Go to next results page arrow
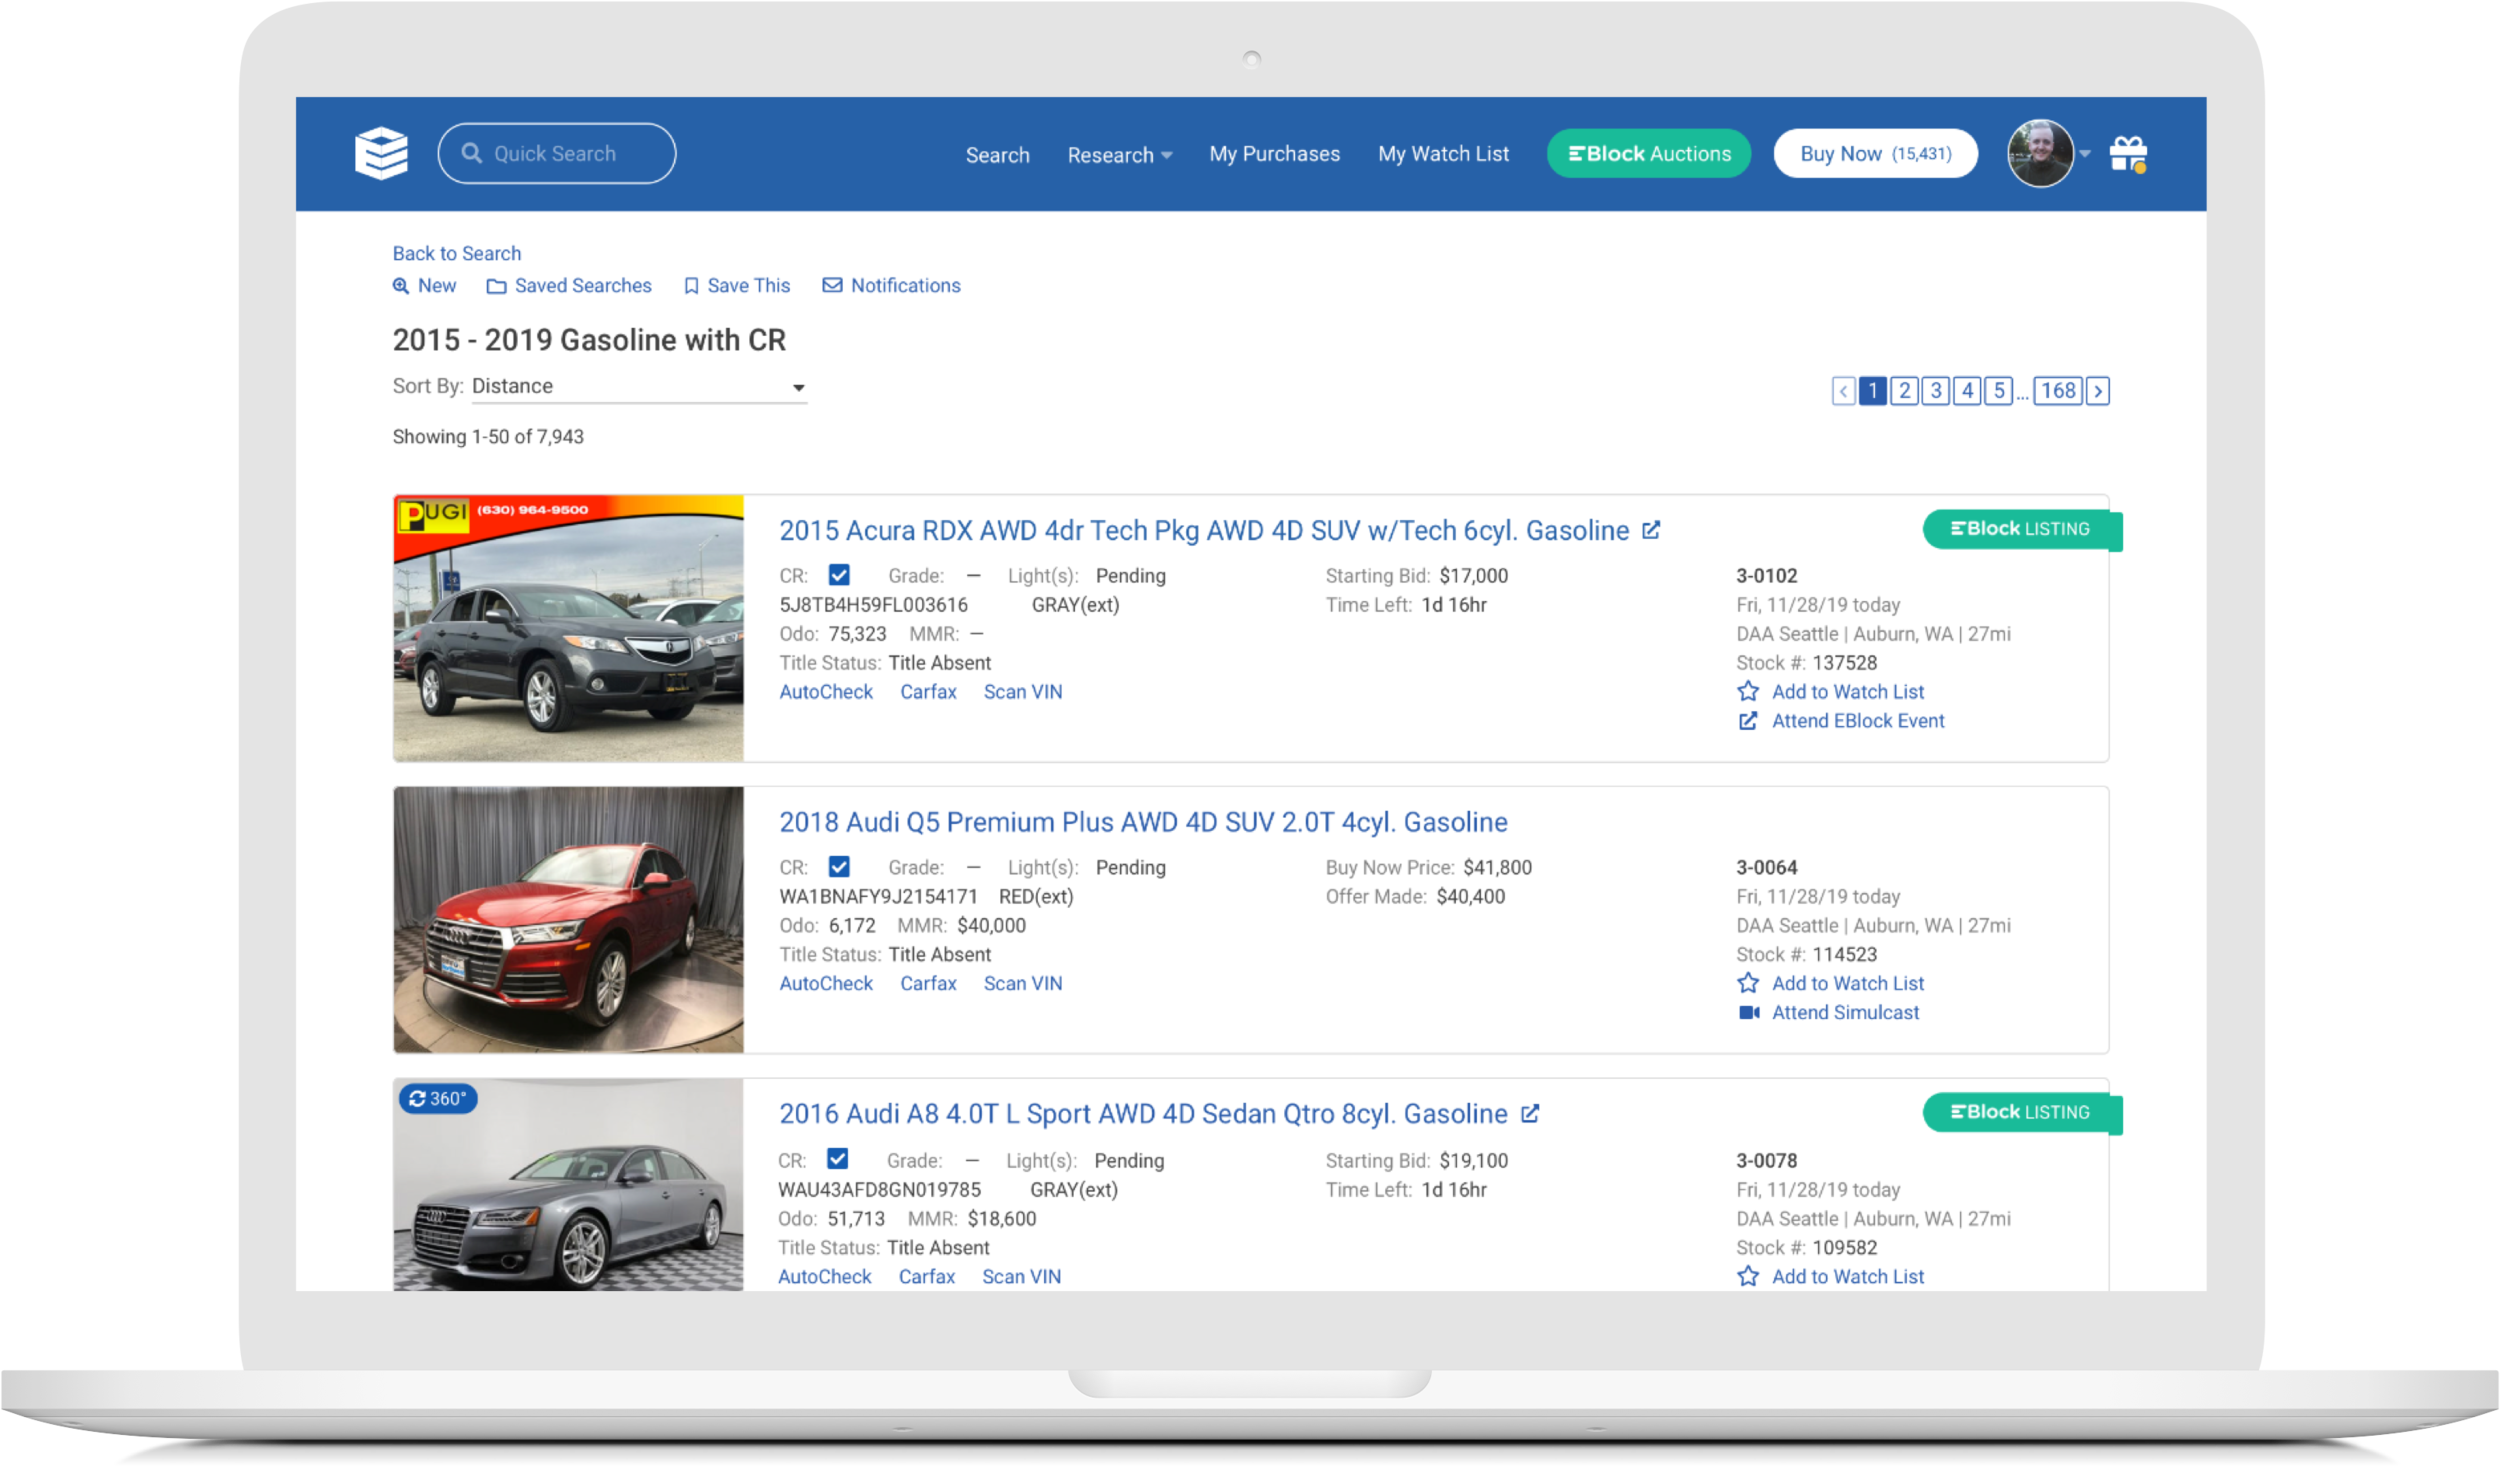 (2098, 391)
